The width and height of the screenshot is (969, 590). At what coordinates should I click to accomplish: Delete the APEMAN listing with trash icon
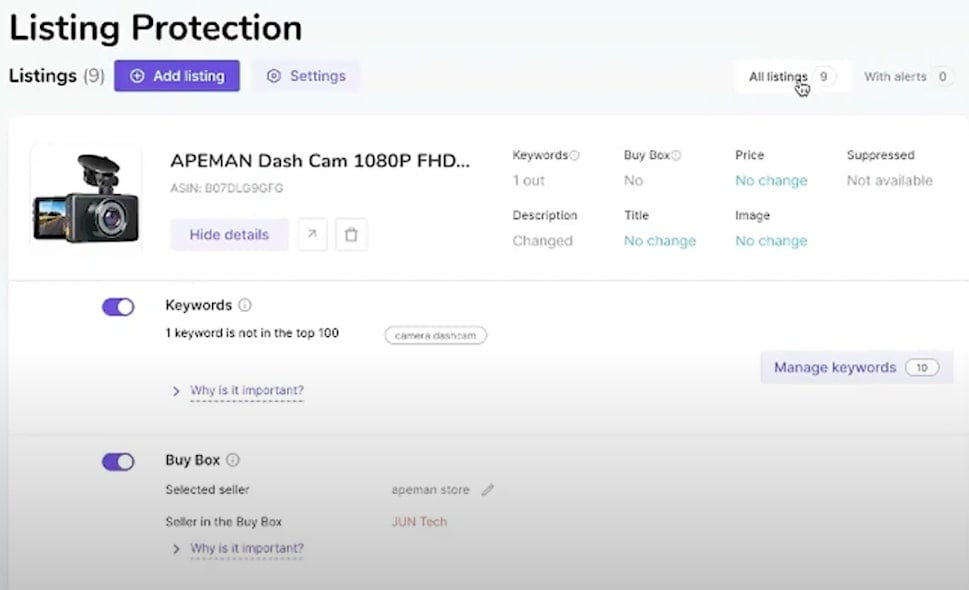(351, 235)
